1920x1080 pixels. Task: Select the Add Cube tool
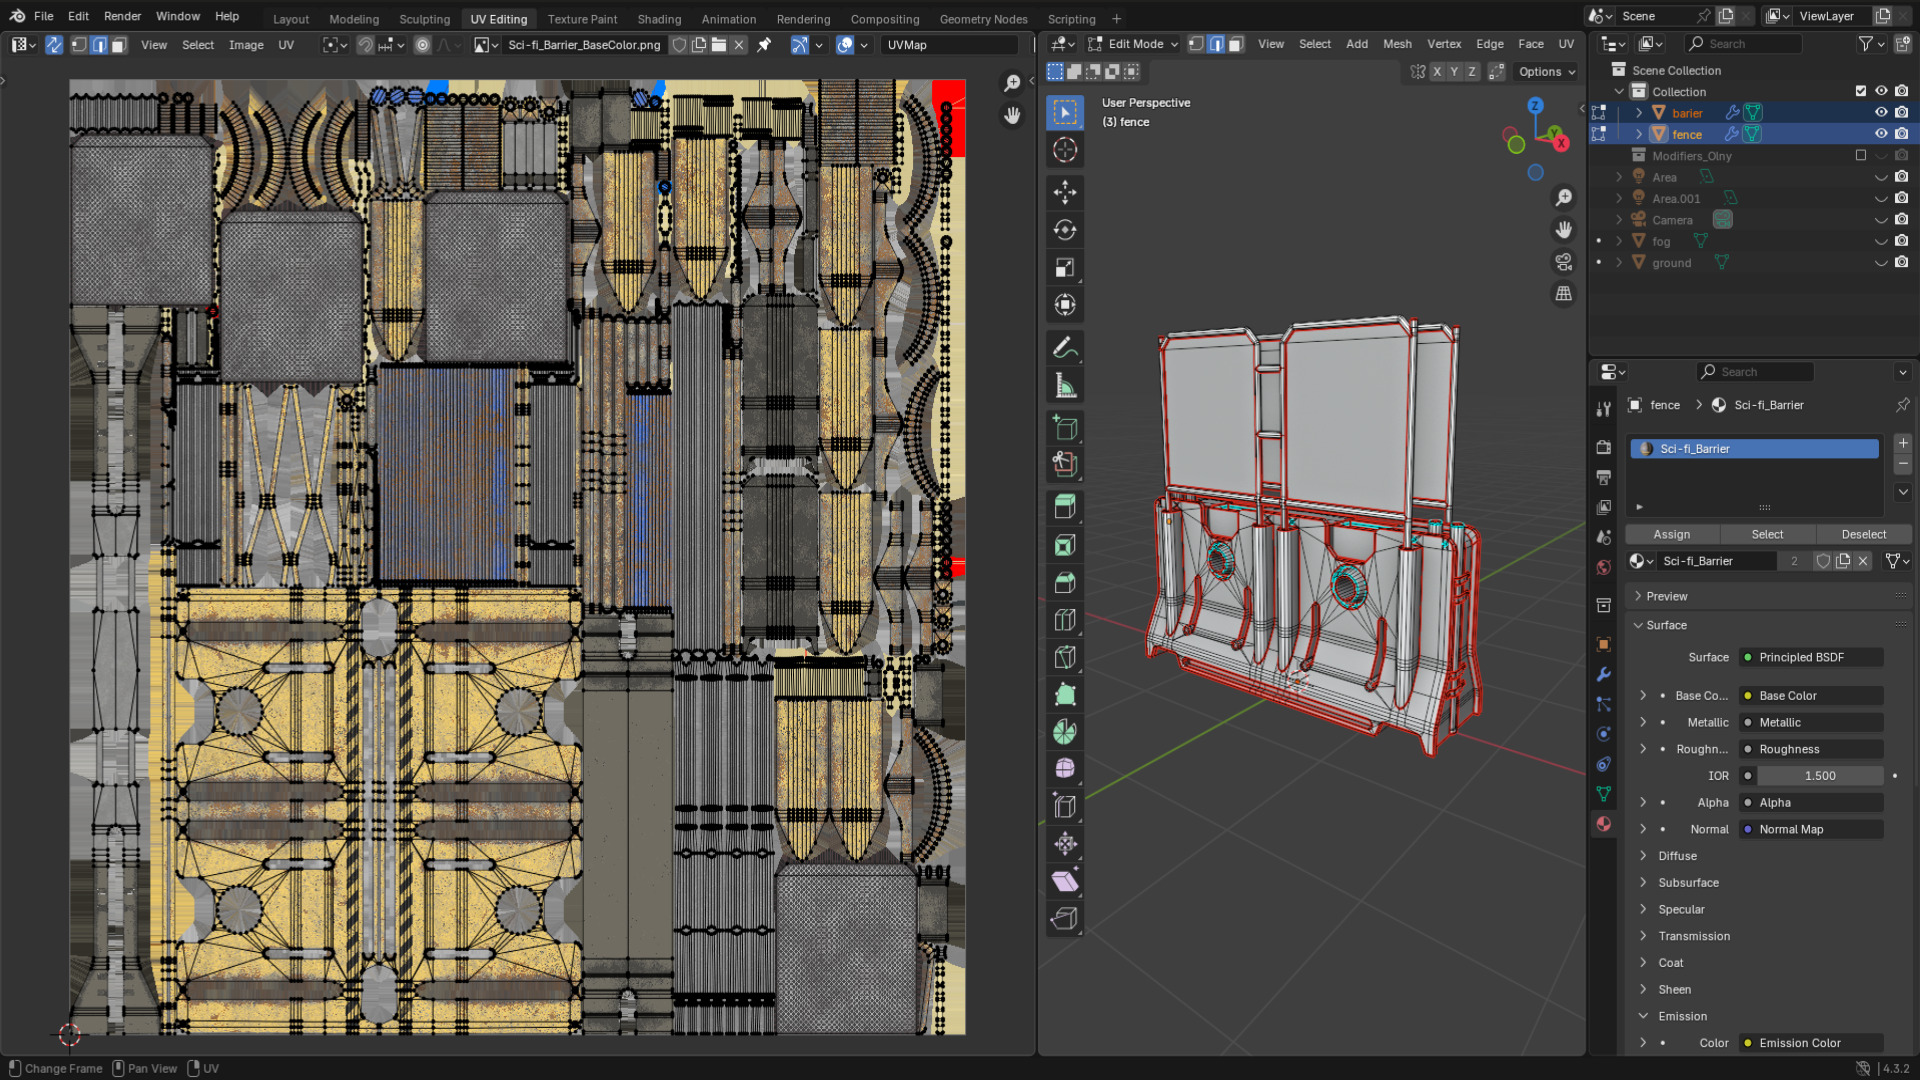pyautogui.click(x=1065, y=428)
